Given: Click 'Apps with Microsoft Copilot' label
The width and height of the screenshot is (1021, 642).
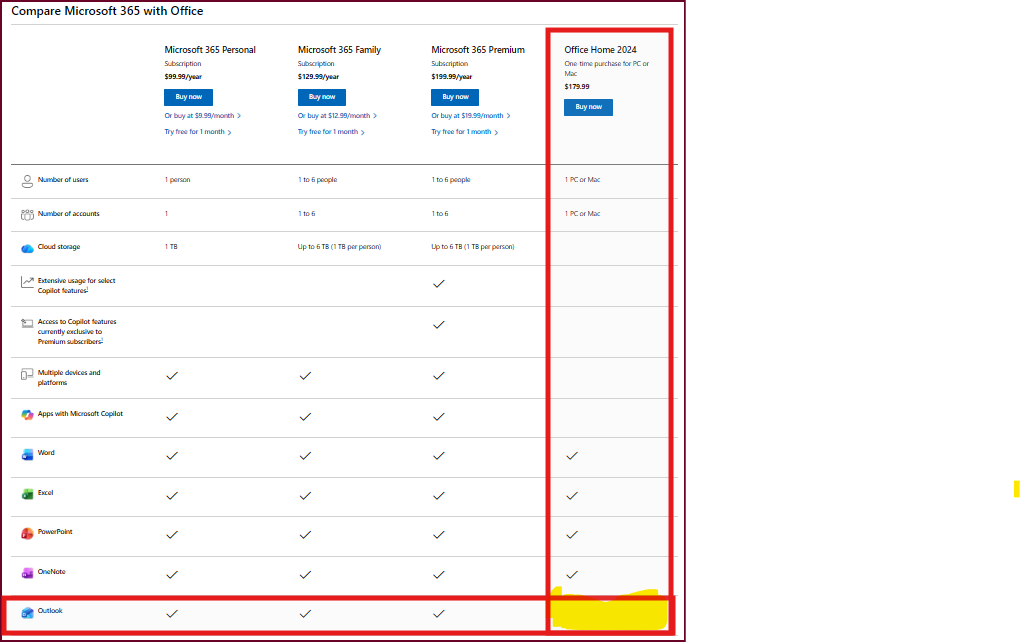Looking at the screenshot, I should (80, 413).
